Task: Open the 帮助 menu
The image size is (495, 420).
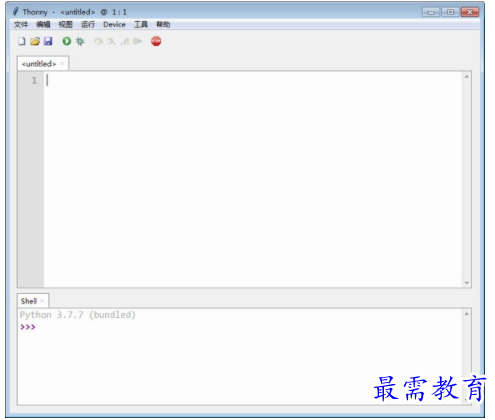Action: (163, 24)
